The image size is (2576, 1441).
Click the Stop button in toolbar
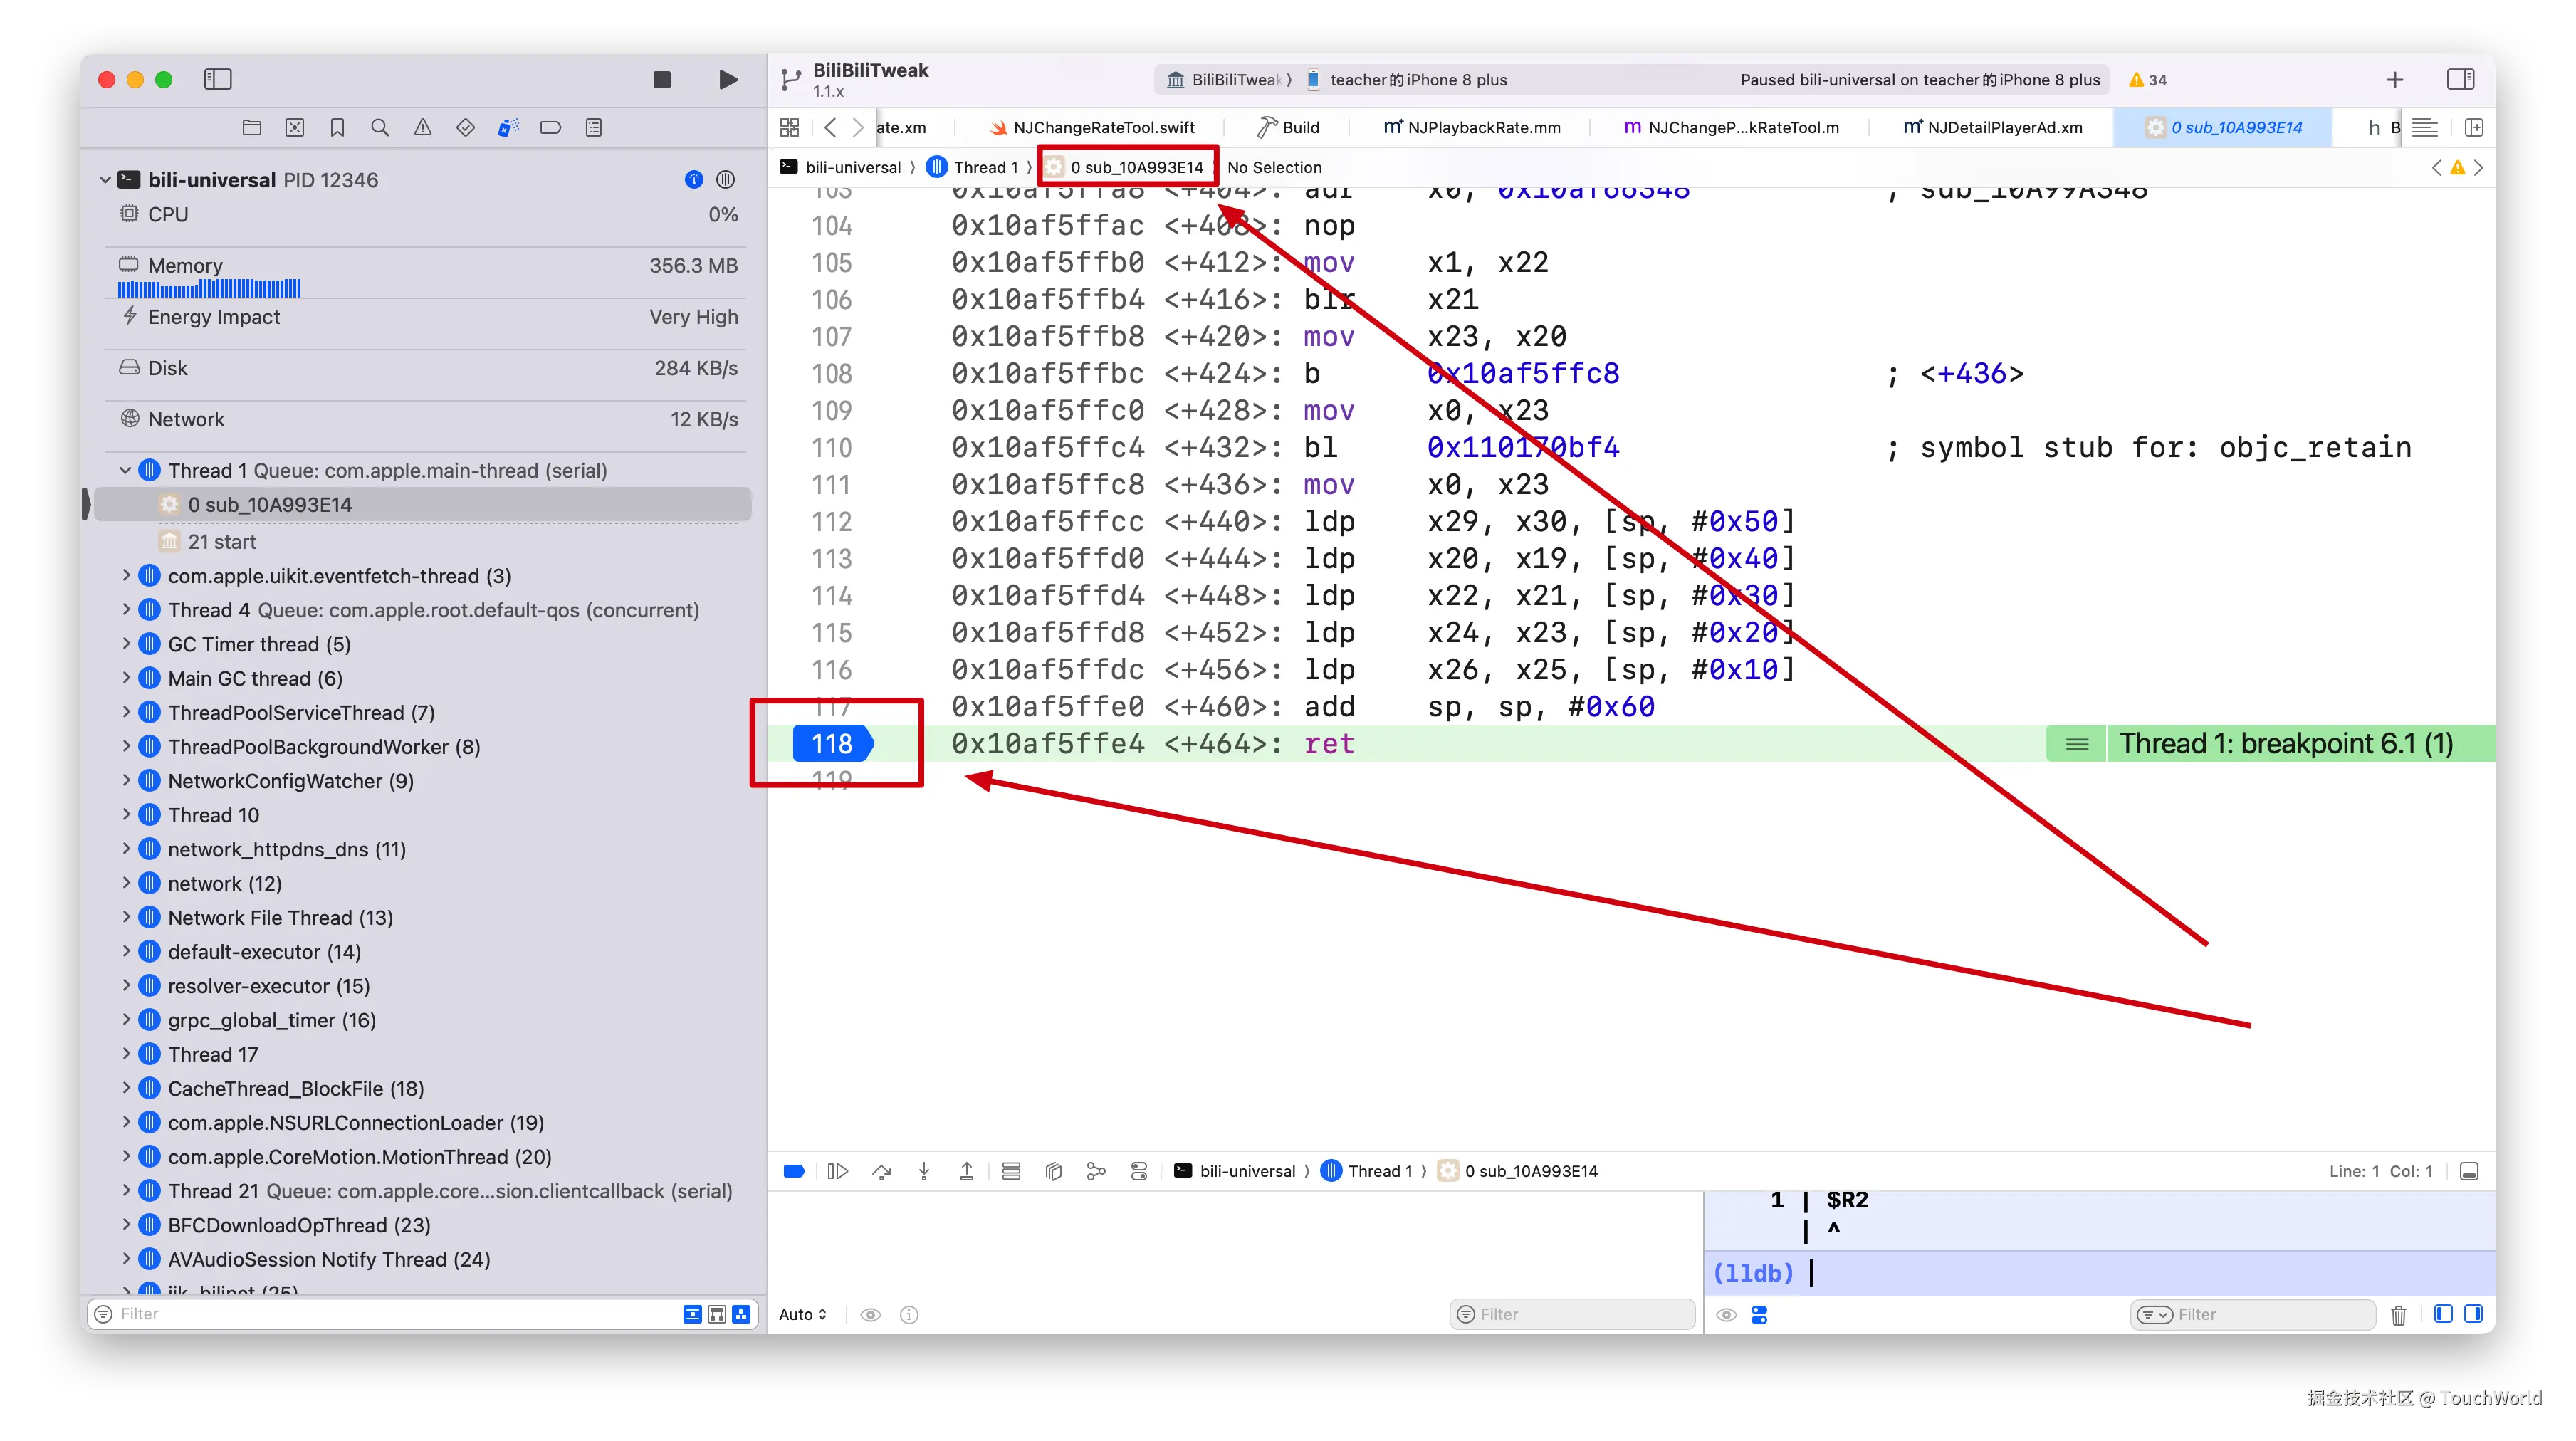[x=662, y=80]
